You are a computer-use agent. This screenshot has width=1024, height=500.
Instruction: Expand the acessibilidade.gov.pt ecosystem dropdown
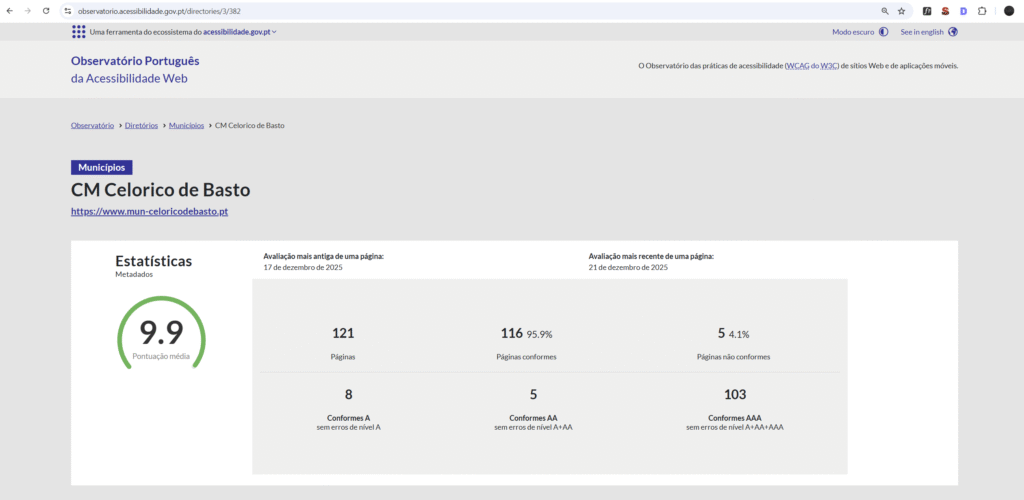tap(240, 32)
